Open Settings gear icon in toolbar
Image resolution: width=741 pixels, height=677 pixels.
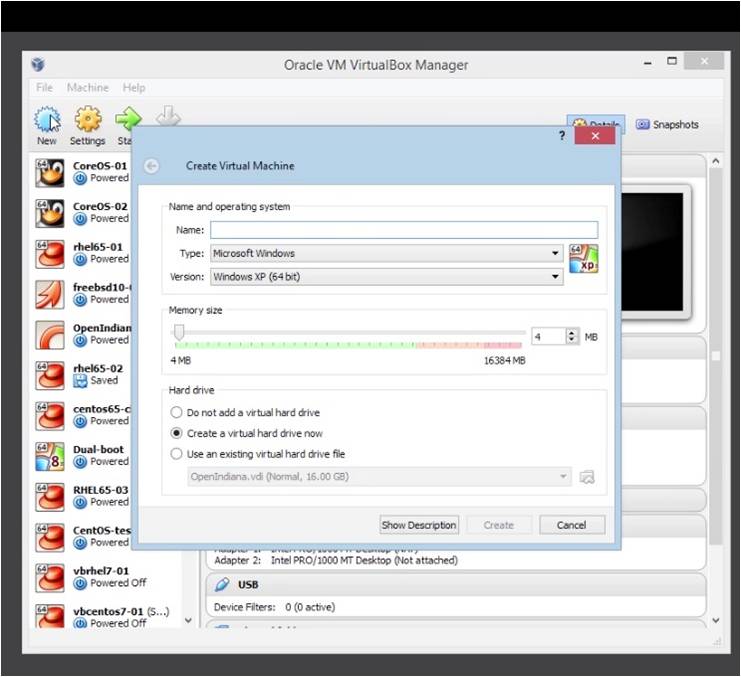[x=88, y=121]
